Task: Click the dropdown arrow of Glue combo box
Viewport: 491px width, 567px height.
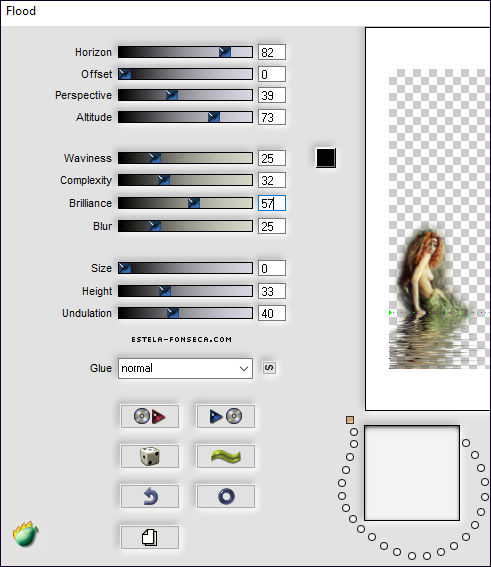Action: click(244, 369)
